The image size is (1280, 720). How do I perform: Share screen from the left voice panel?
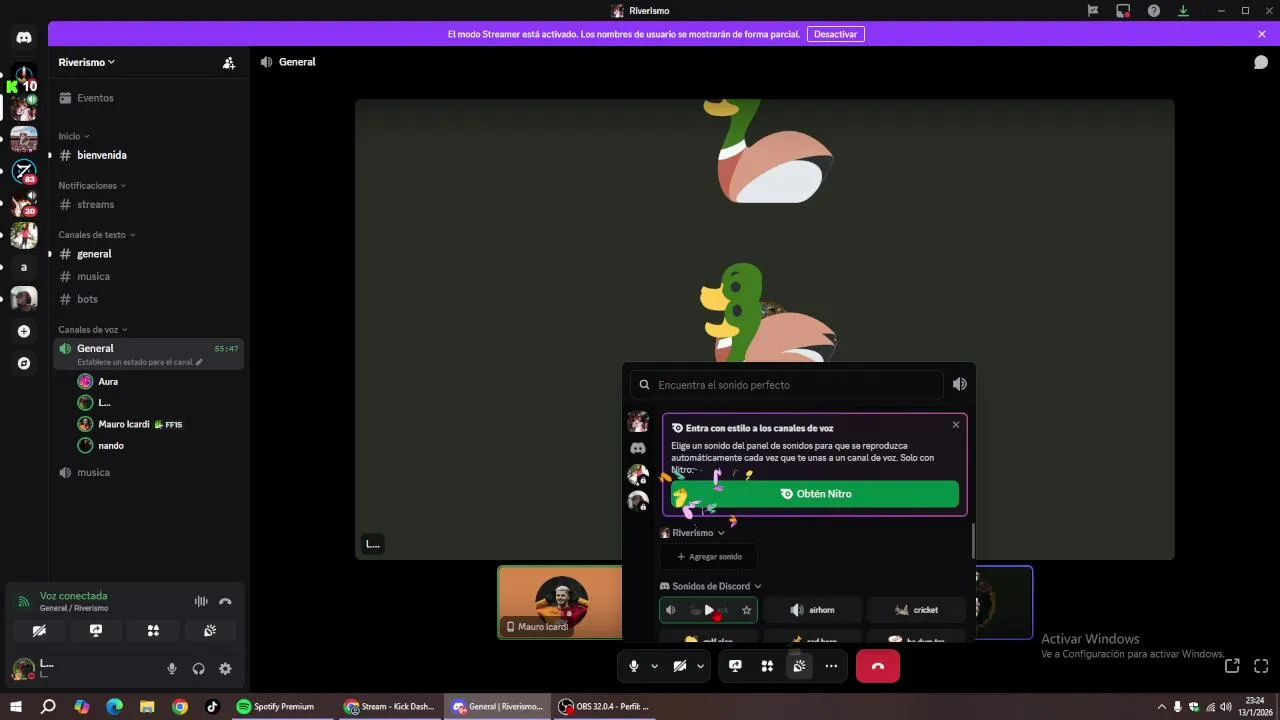pos(96,631)
